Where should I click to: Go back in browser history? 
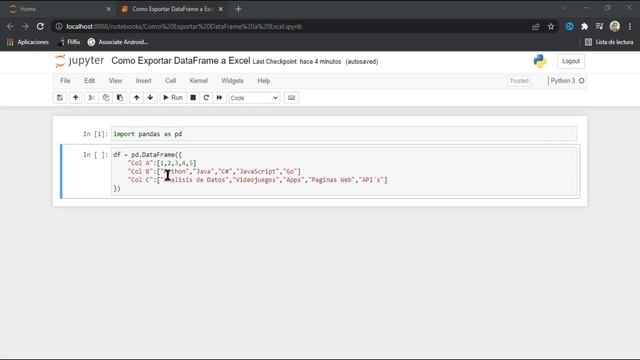click(x=10, y=27)
